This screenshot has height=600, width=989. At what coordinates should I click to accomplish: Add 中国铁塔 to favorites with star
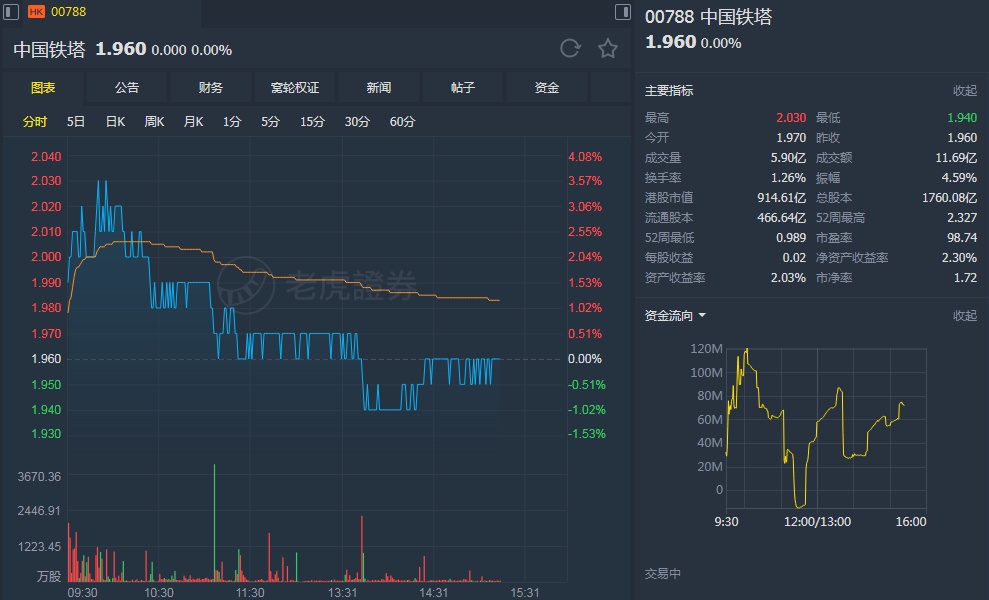click(x=608, y=49)
